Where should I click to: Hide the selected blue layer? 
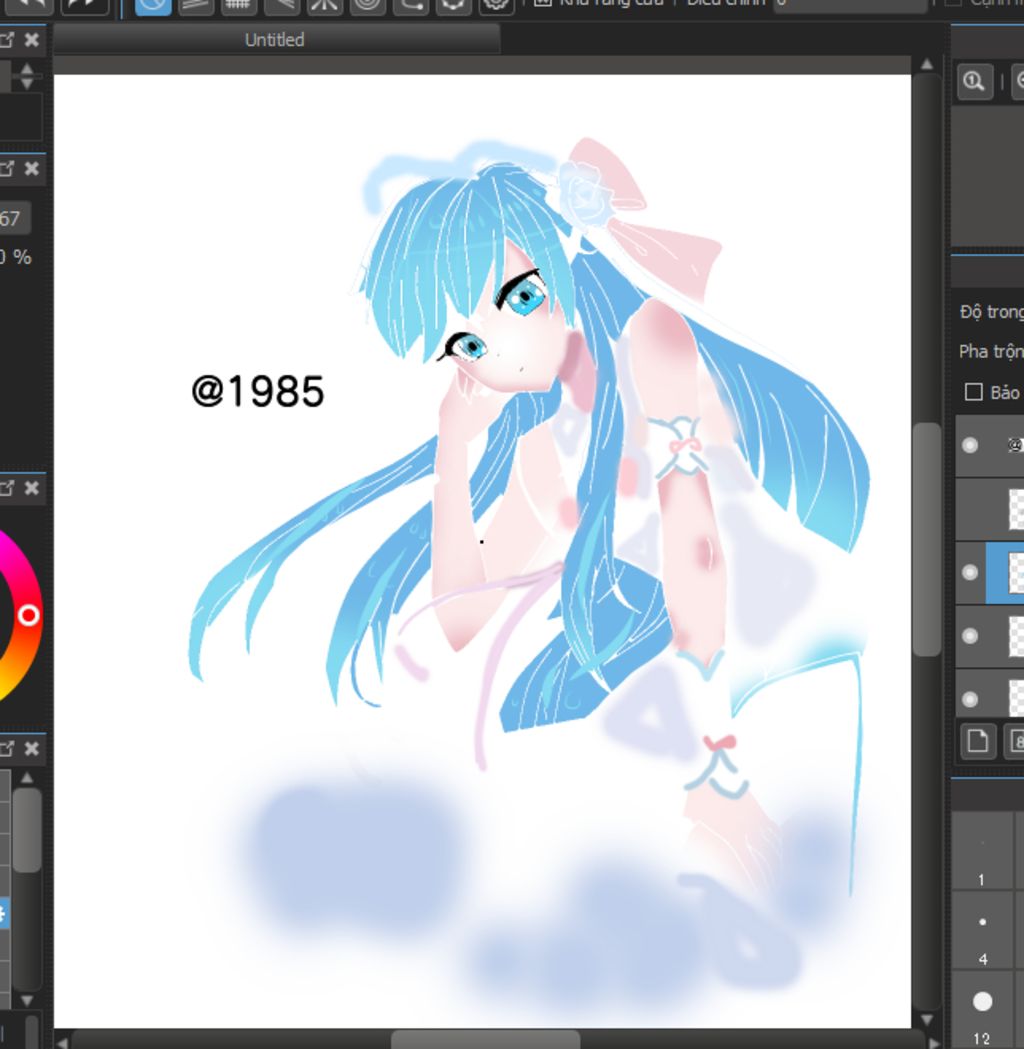pyautogui.click(x=970, y=573)
